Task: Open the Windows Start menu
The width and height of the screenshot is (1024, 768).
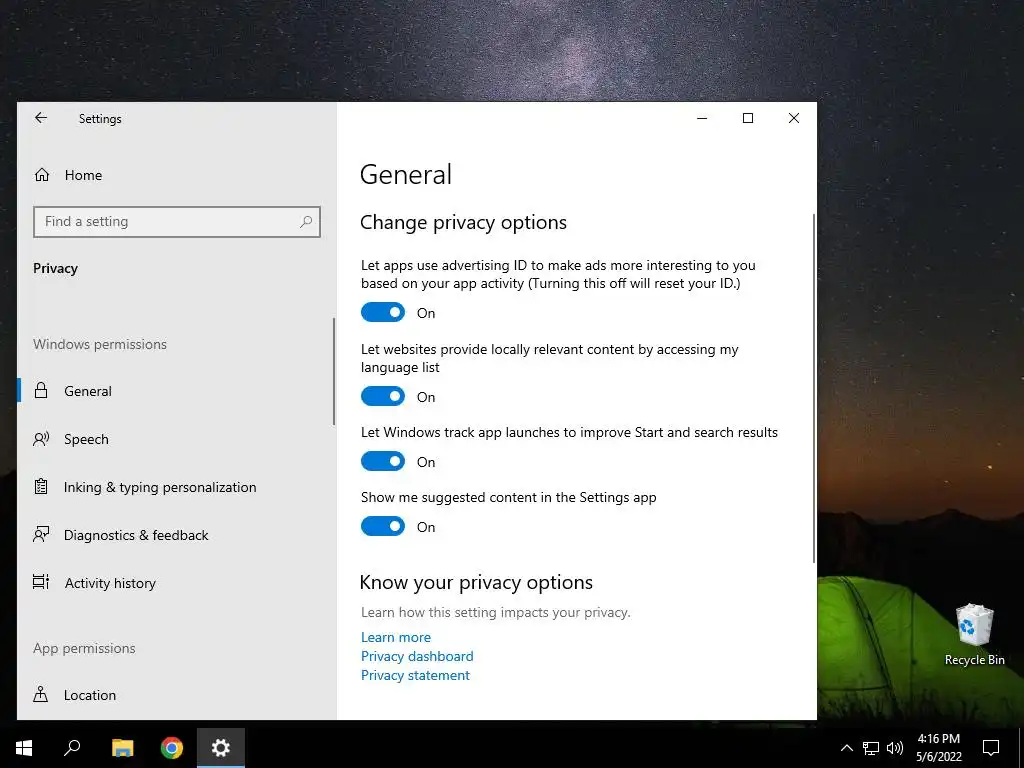Action: [x=24, y=748]
